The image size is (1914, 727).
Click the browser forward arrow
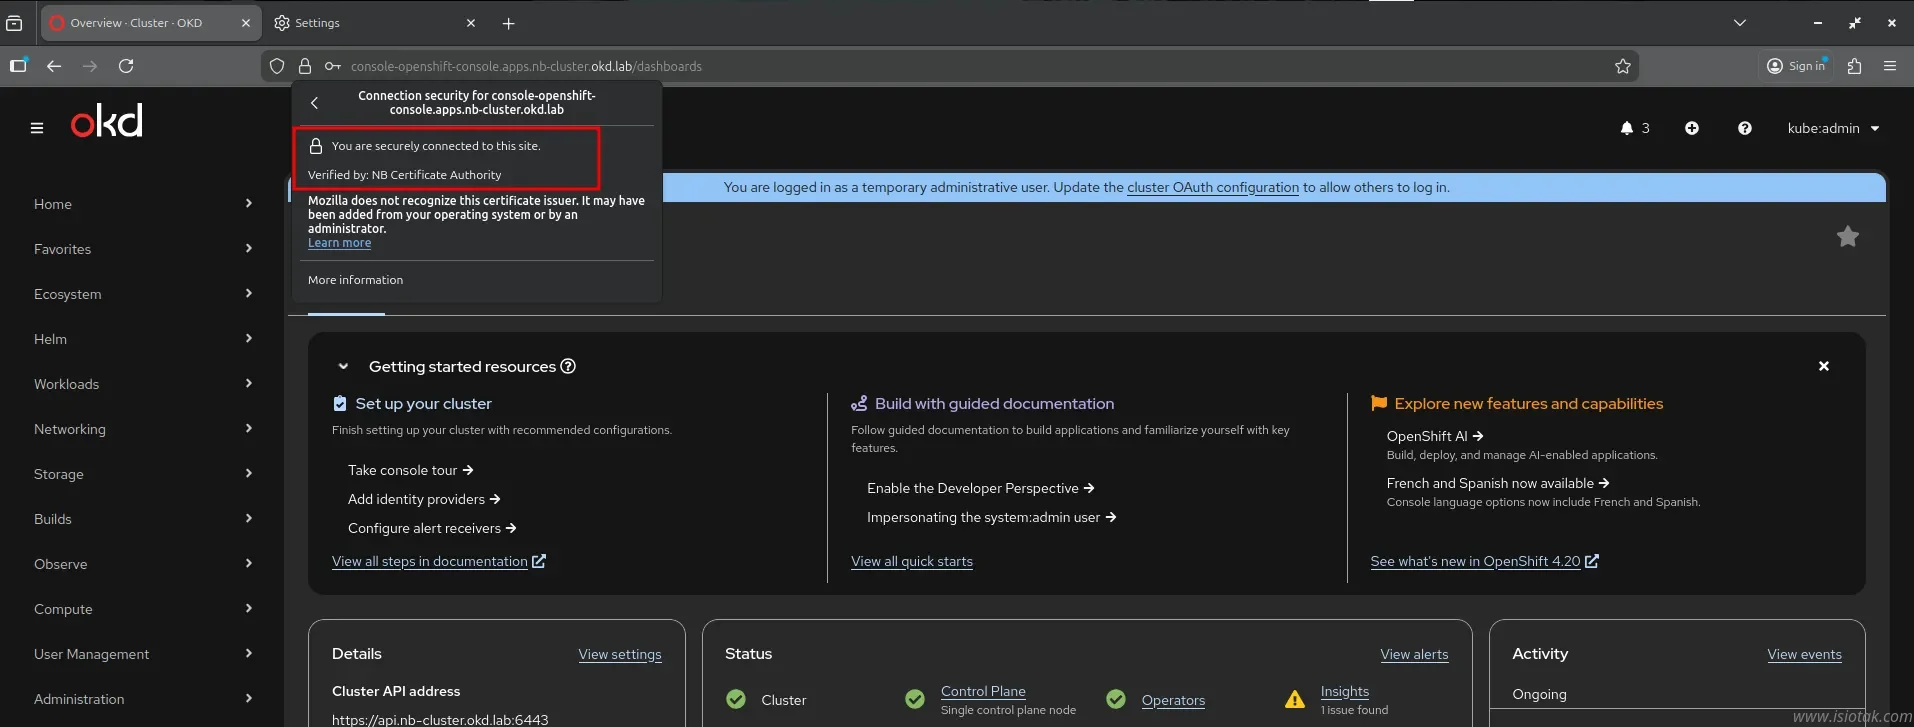(90, 66)
